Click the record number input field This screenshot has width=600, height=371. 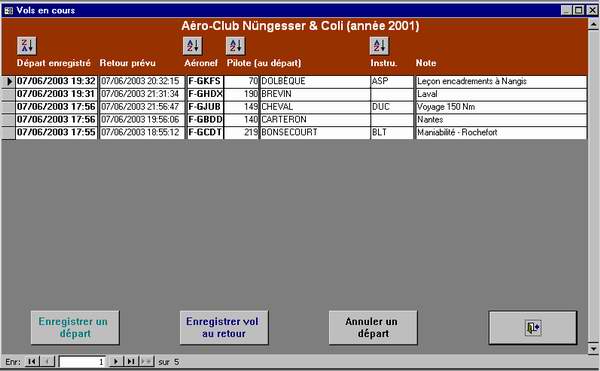click(82, 361)
